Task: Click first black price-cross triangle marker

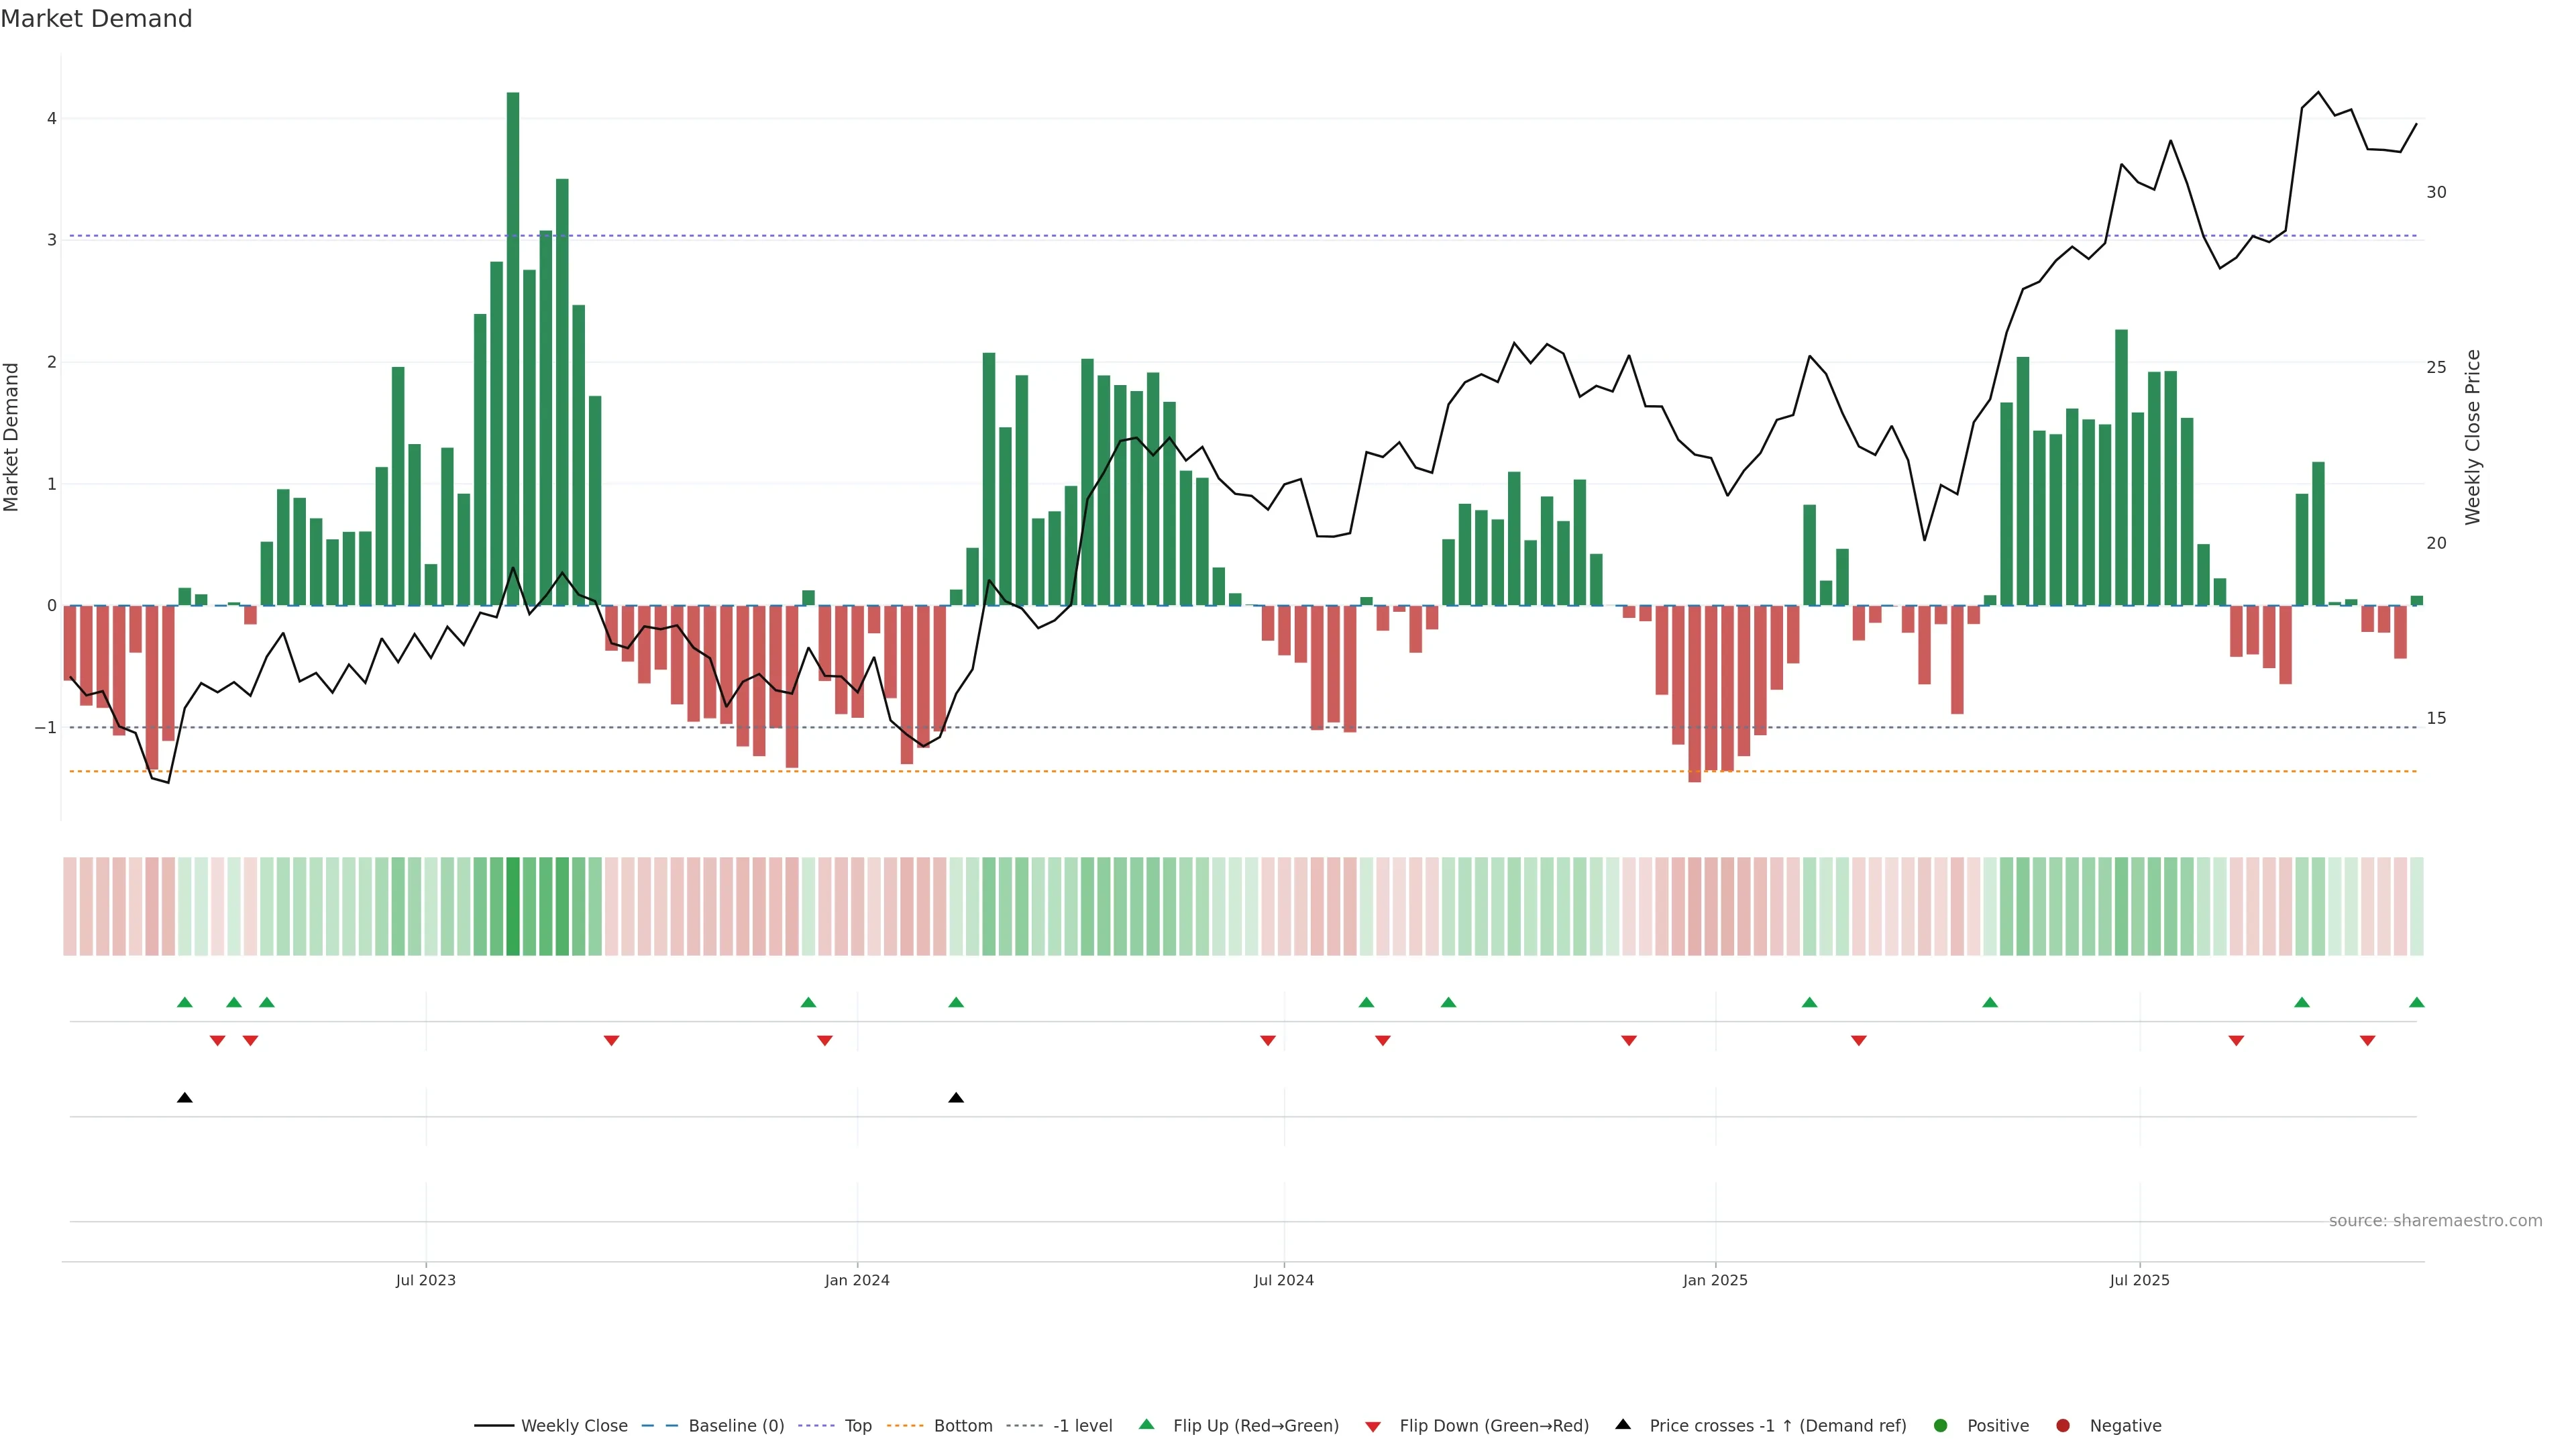Action: pos(185,1098)
